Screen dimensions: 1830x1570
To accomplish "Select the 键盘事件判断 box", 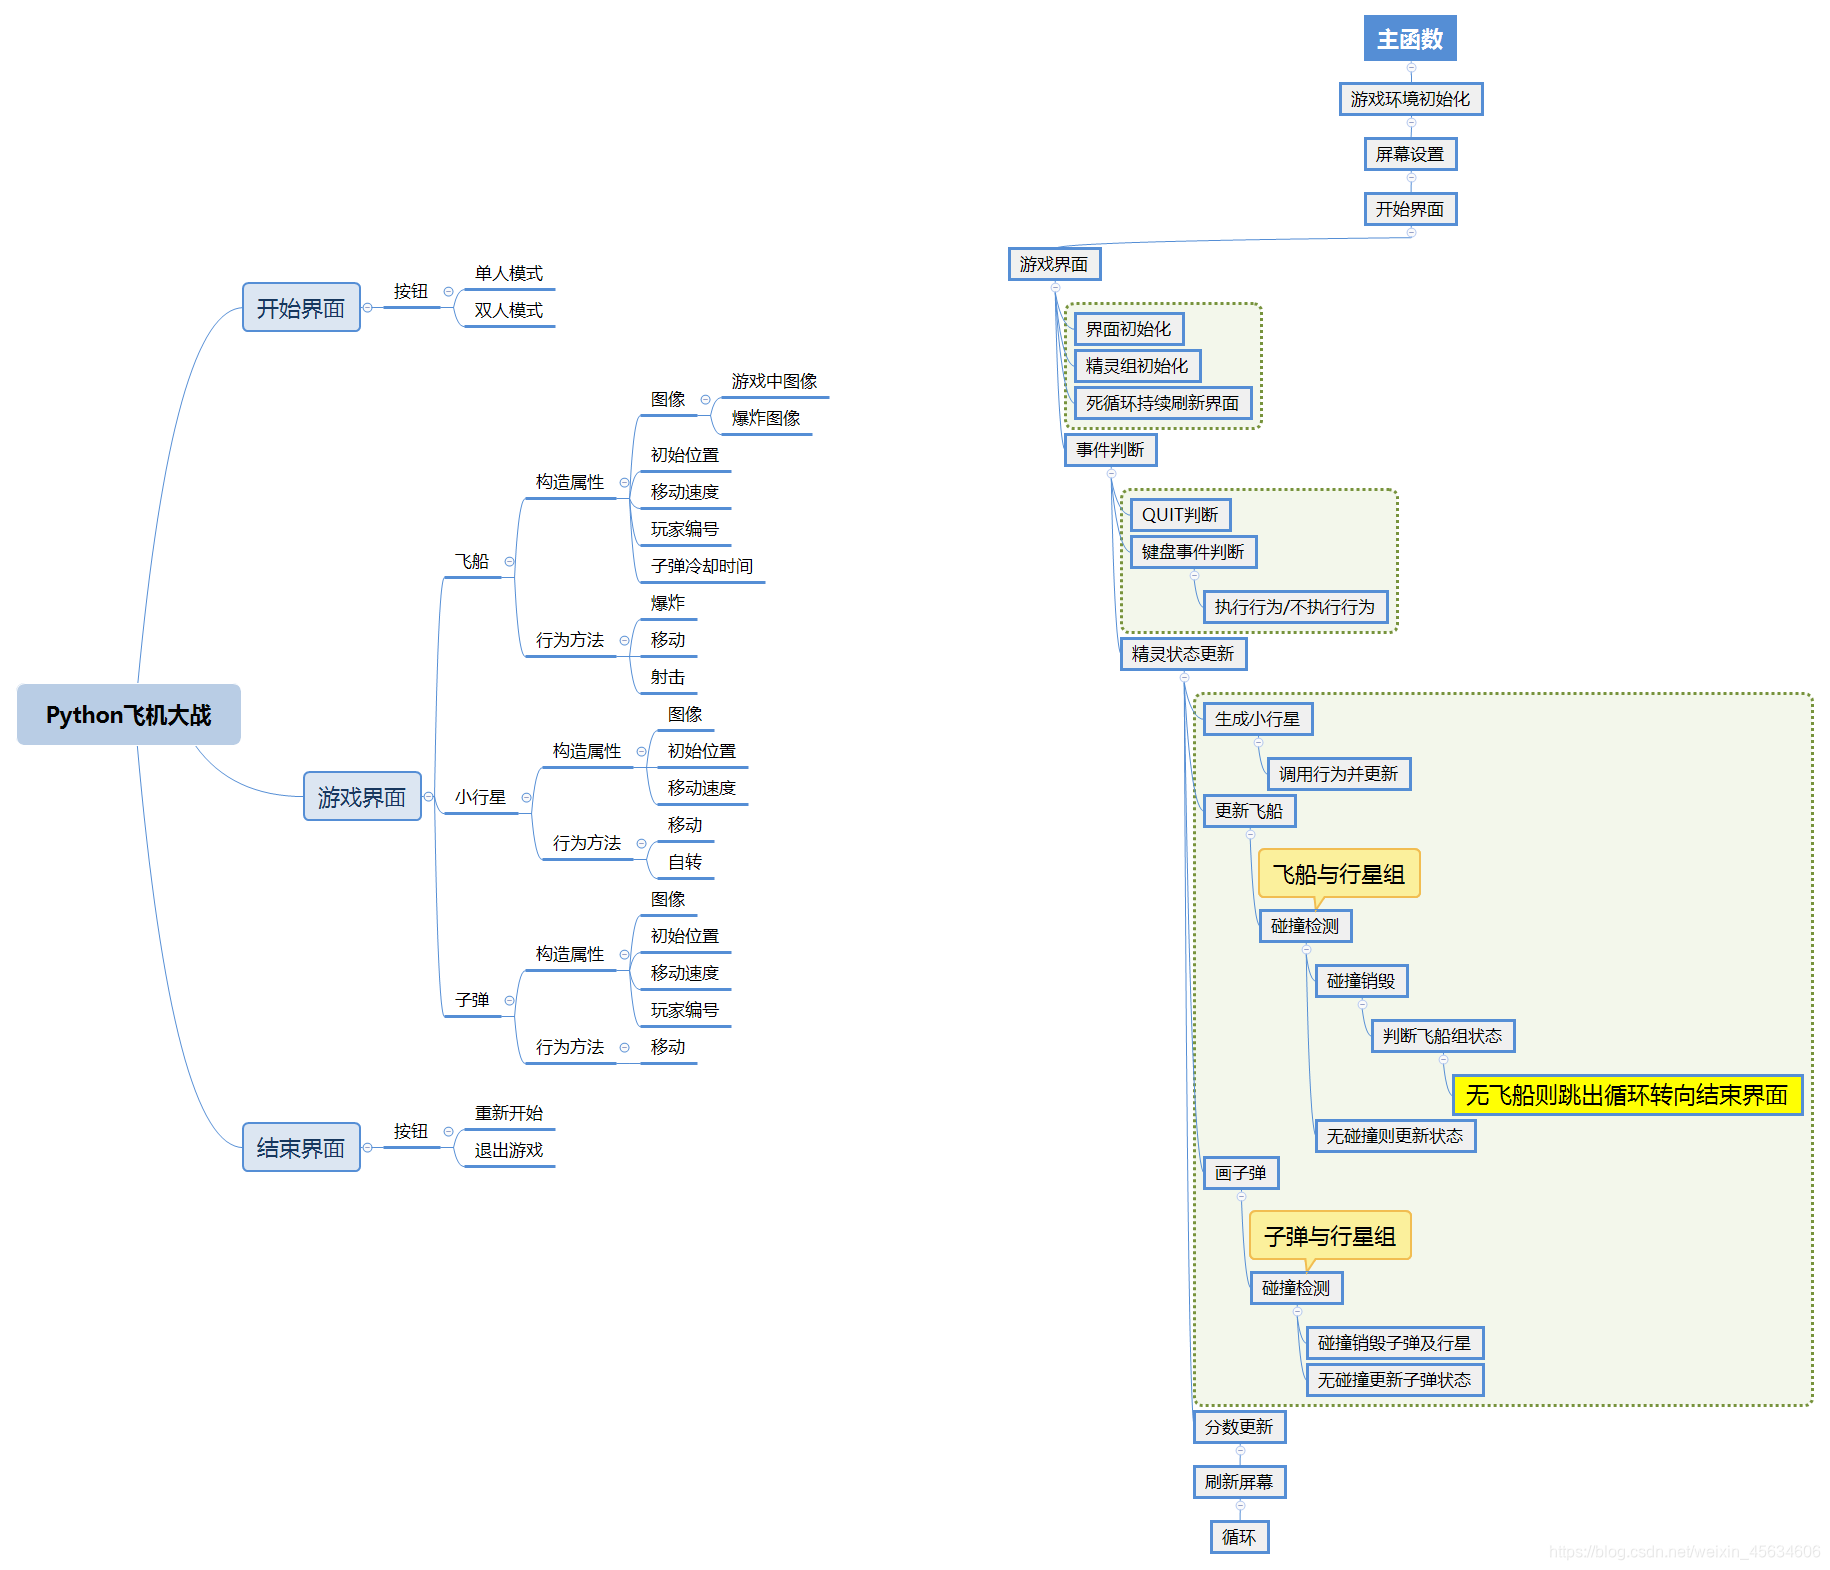I will point(1194,552).
